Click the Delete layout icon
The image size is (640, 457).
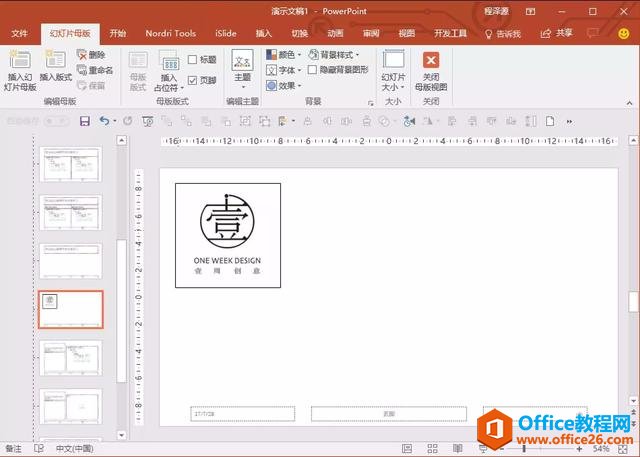coord(82,55)
